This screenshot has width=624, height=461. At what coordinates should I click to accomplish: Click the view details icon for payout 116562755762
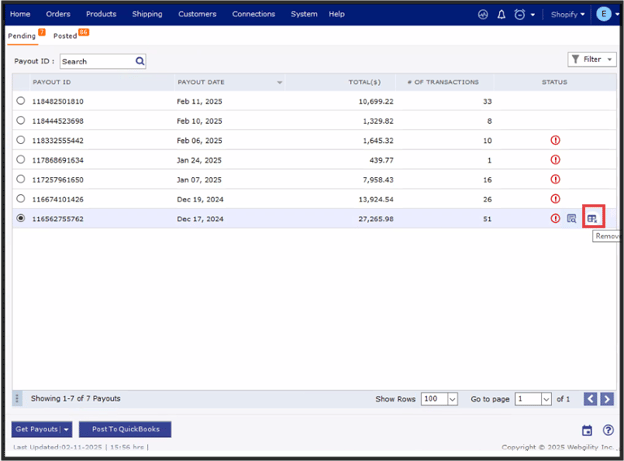tap(571, 218)
